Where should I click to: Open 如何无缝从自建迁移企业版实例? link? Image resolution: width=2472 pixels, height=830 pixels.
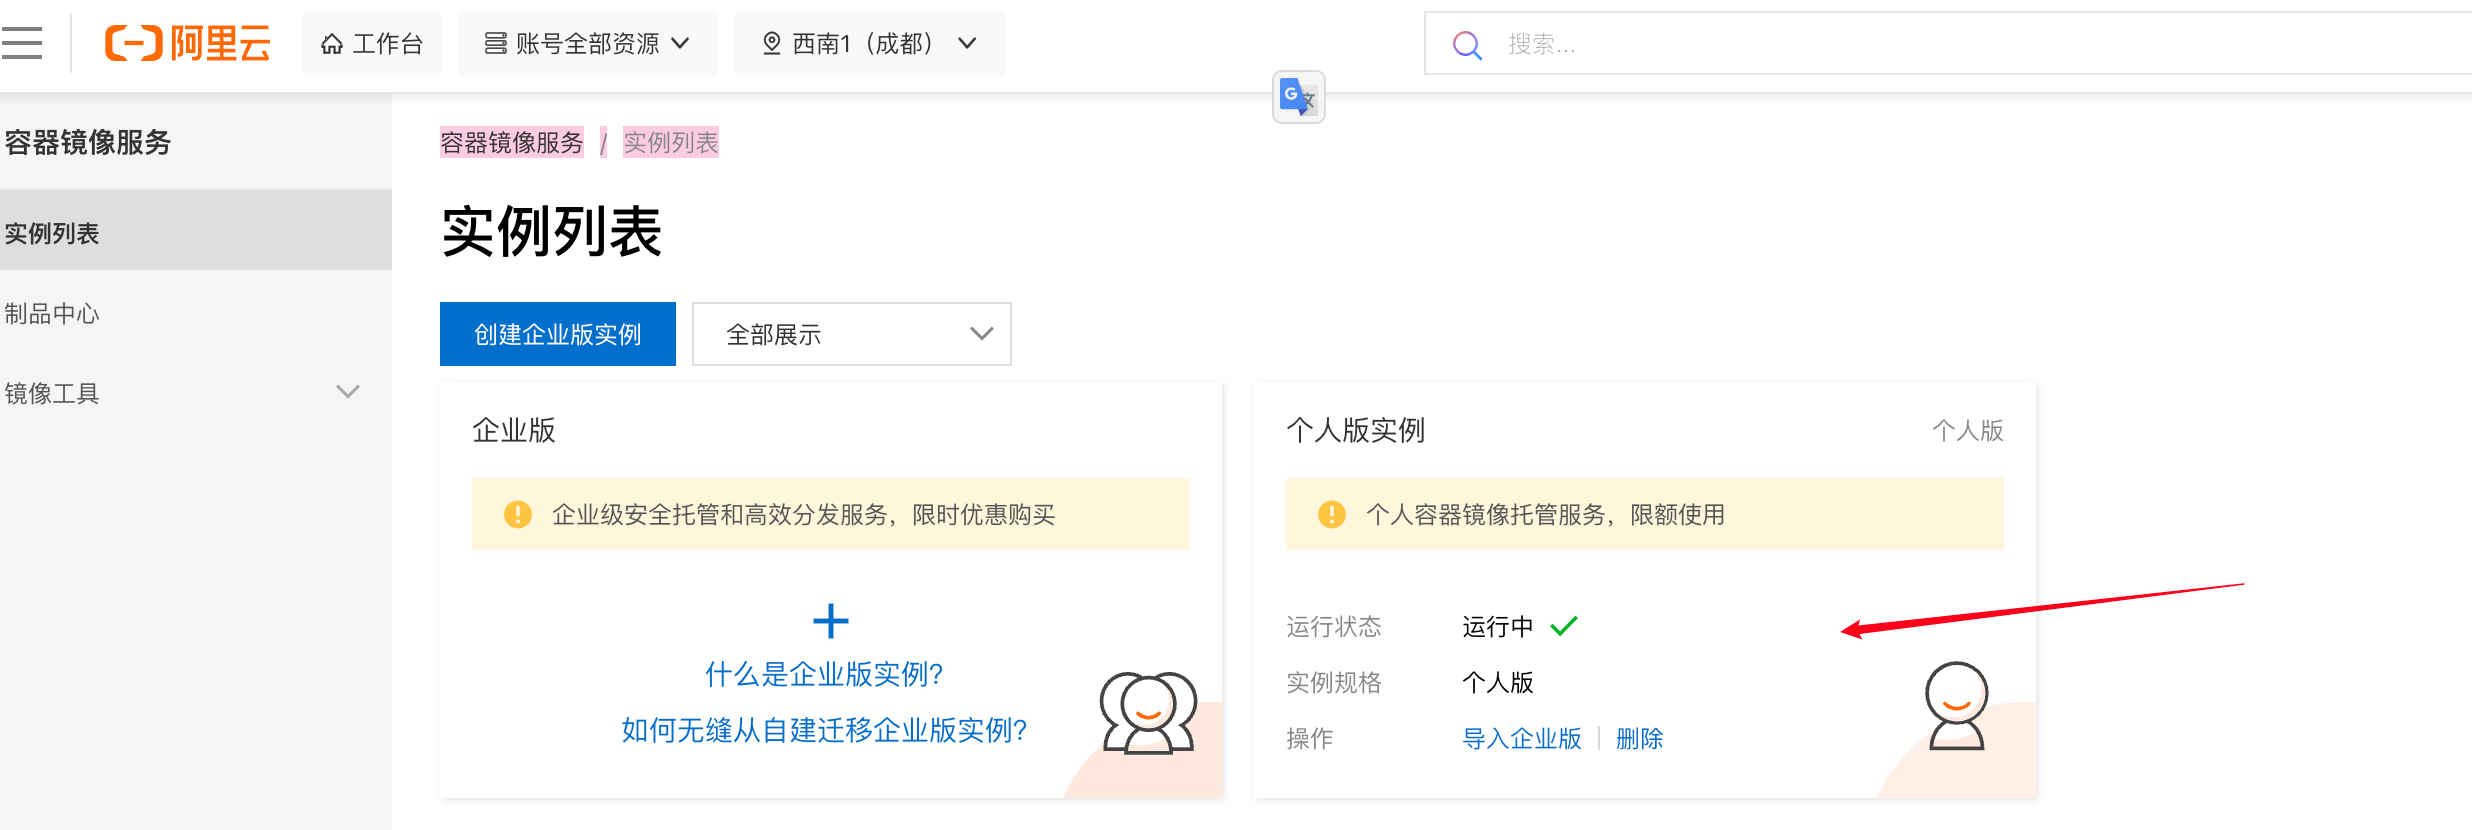click(x=824, y=730)
